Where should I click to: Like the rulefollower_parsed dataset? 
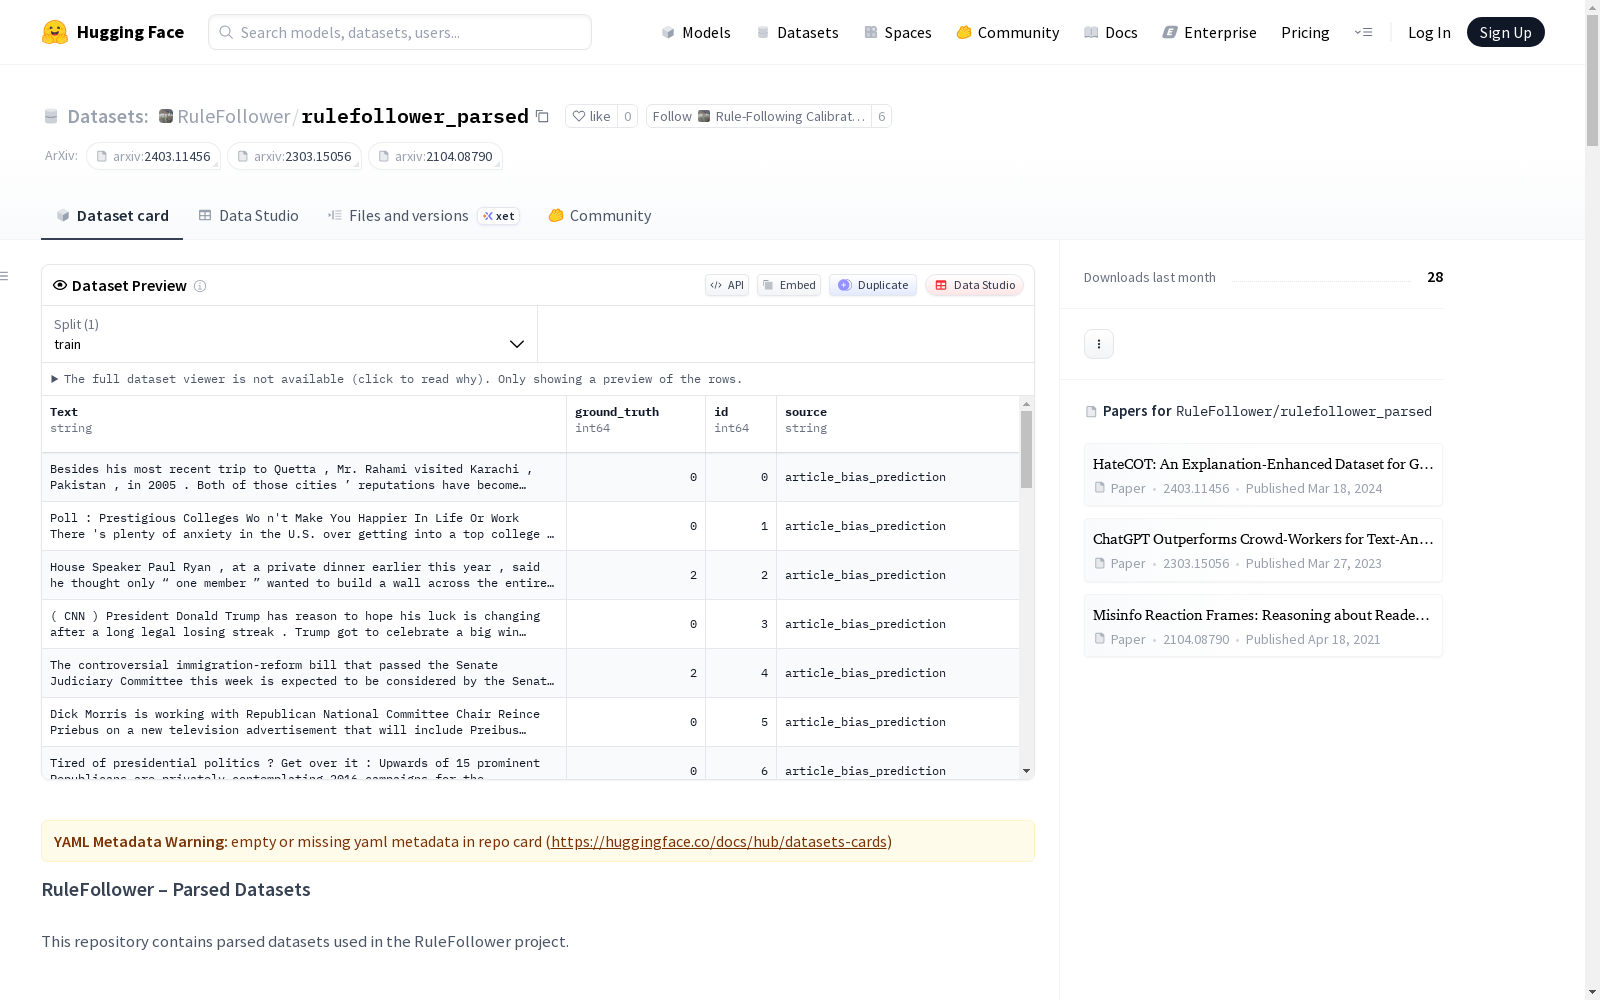point(591,116)
